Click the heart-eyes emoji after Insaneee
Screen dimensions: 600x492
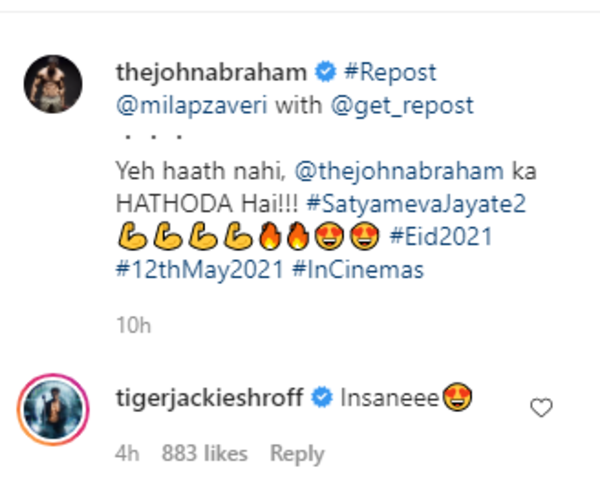coord(459,399)
